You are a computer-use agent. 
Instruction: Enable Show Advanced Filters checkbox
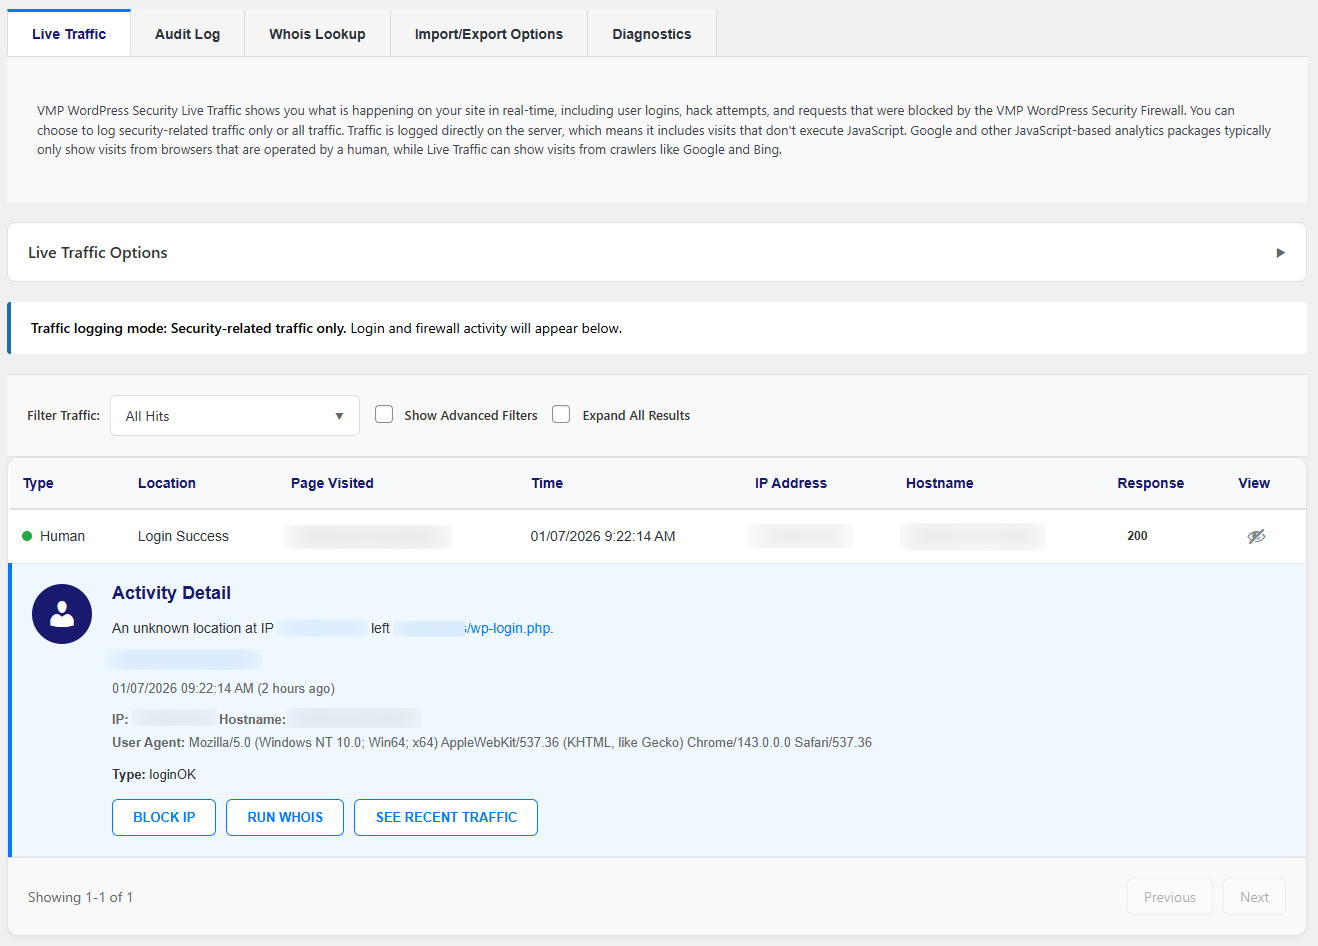[x=384, y=414]
